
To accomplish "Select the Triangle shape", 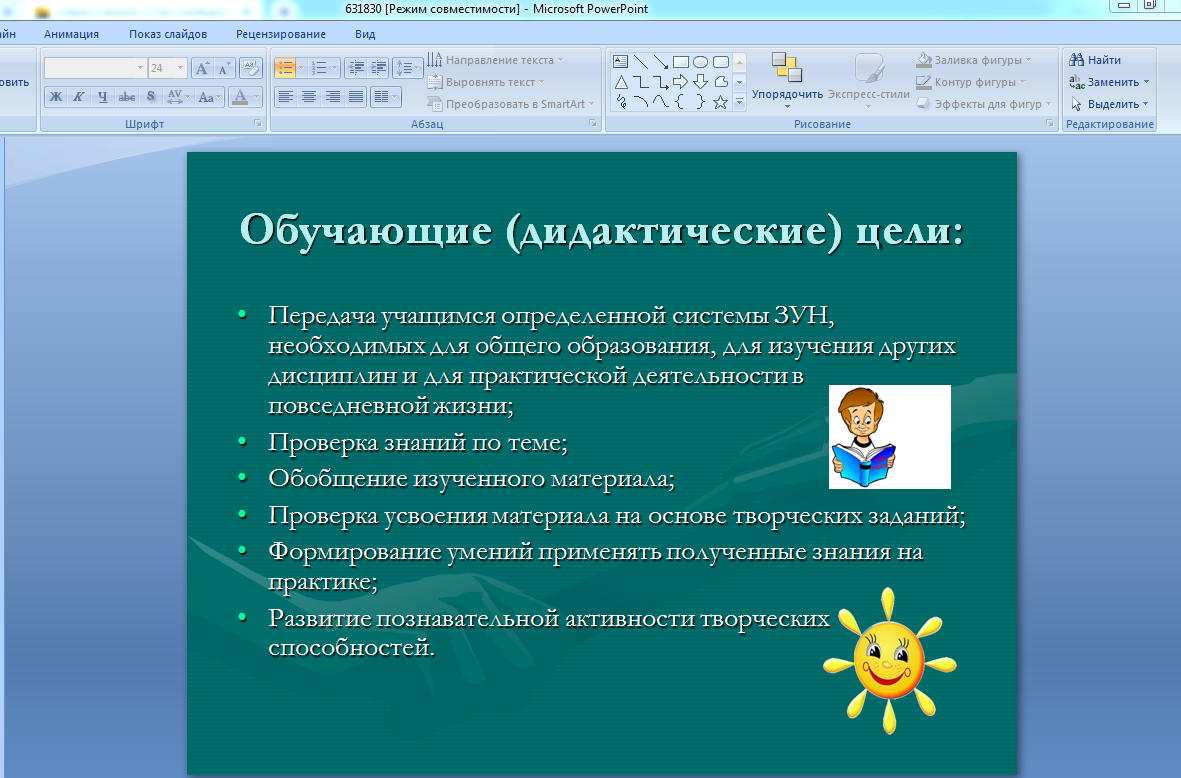I will pos(621,82).
